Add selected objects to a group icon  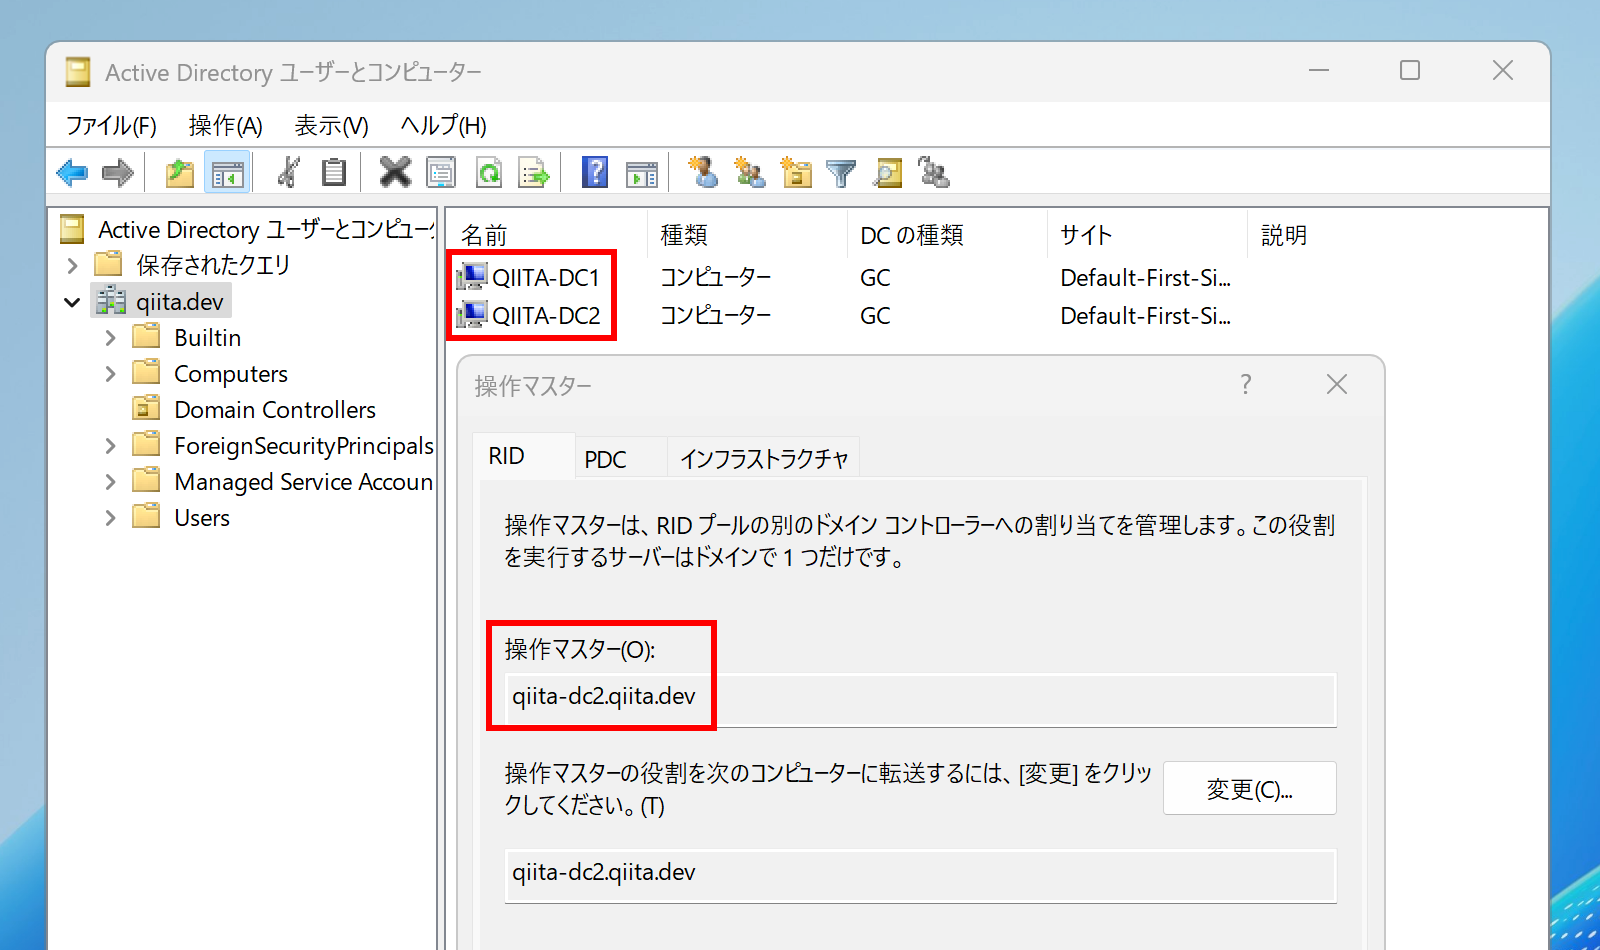point(934,173)
